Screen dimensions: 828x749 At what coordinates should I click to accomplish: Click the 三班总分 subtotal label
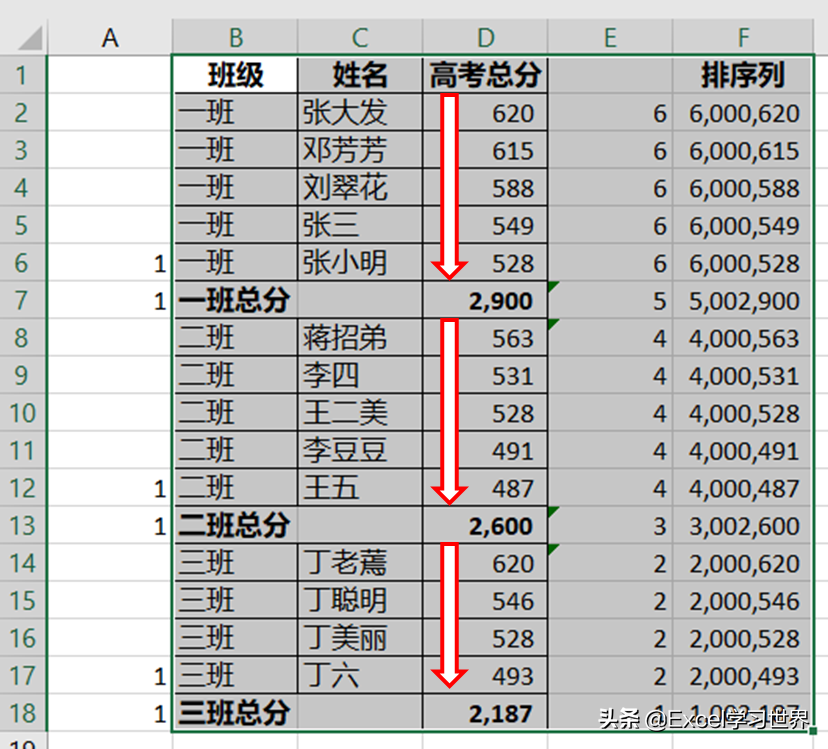point(234,713)
